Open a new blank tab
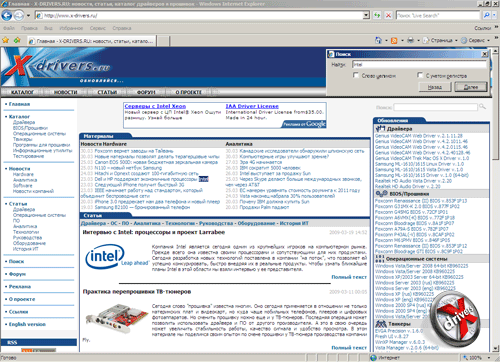 pyautogui.click(x=163, y=41)
